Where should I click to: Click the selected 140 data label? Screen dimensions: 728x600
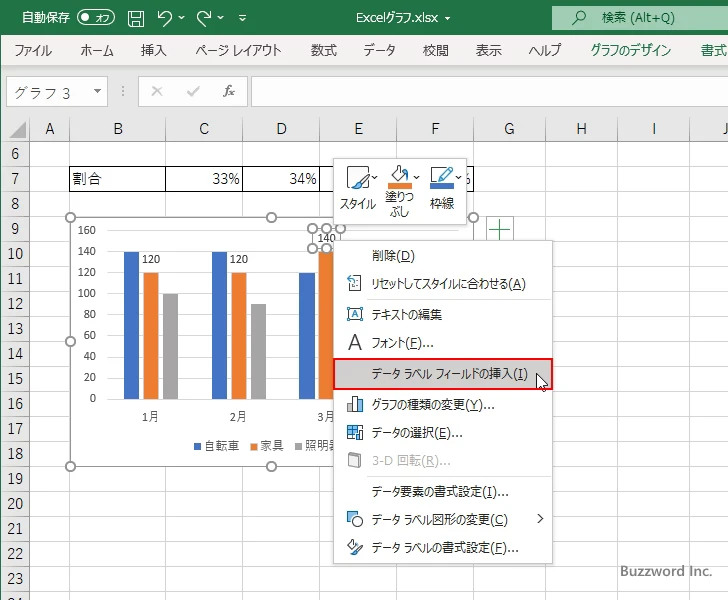326,238
